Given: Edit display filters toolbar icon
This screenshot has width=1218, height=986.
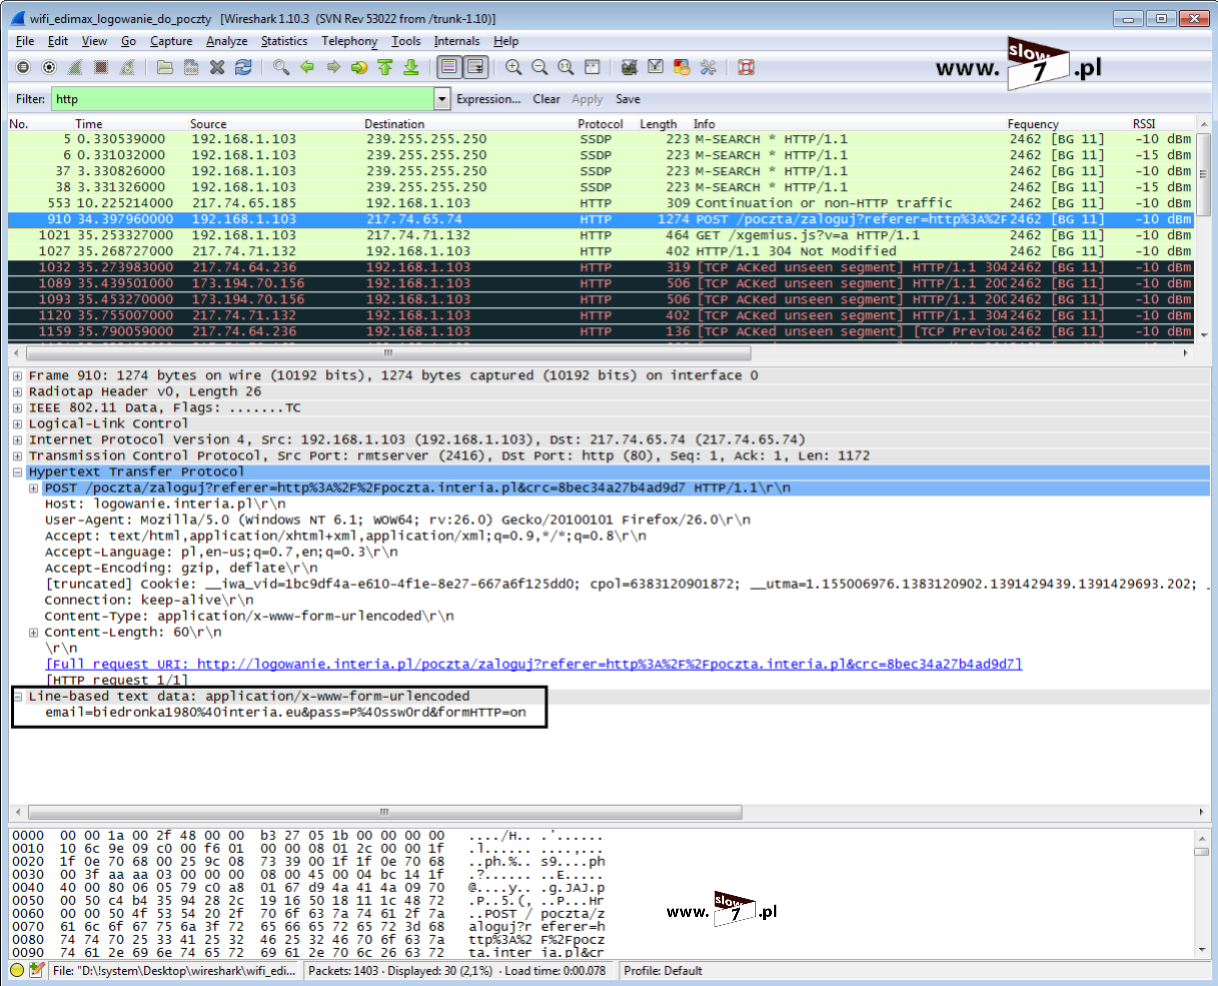Looking at the screenshot, I should click(x=655, y=67).
